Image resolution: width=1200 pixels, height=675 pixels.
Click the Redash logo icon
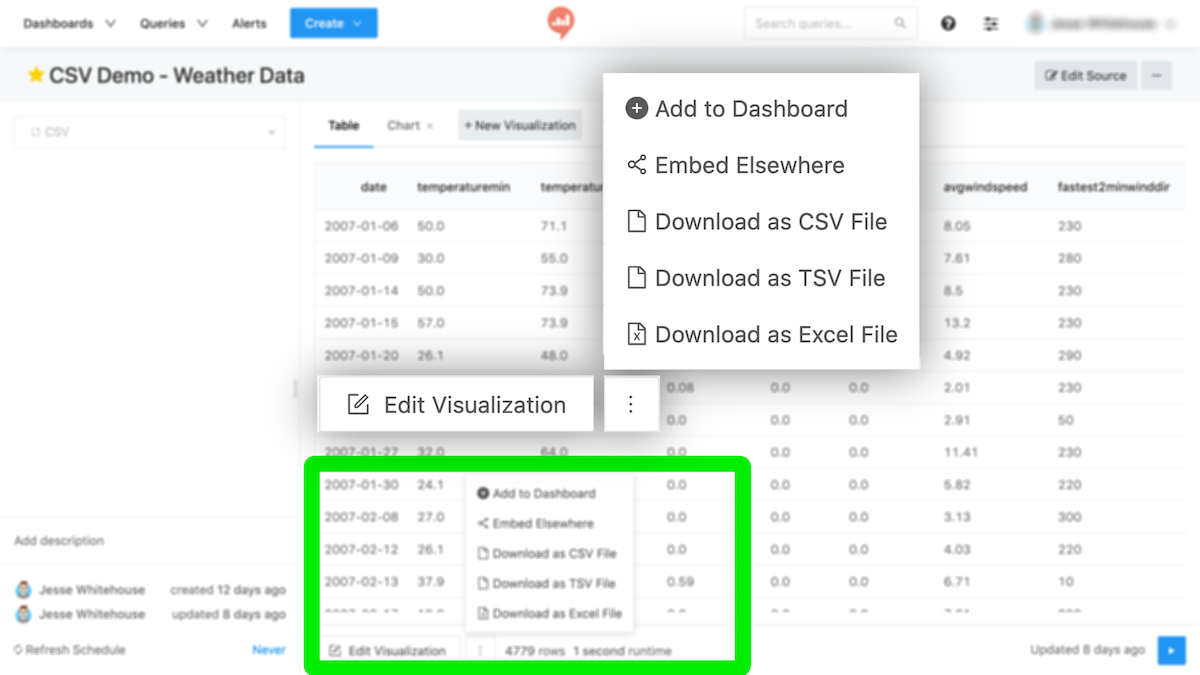tap(561, 22)
